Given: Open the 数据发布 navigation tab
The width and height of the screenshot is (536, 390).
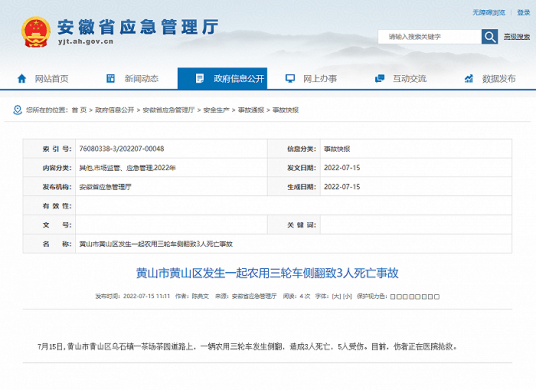Looking at the screenshot, I should pyautogui.click(x=491, y=79).
